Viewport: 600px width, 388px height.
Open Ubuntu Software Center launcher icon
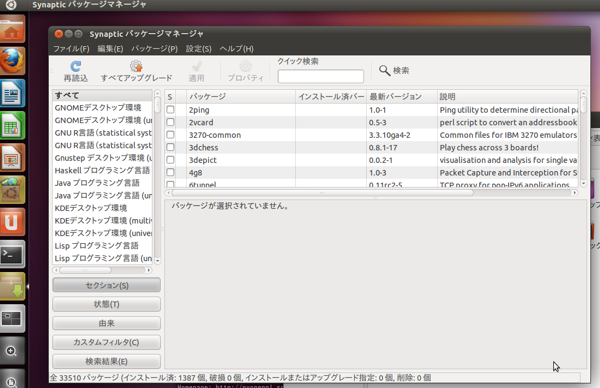tap(12, 190)
